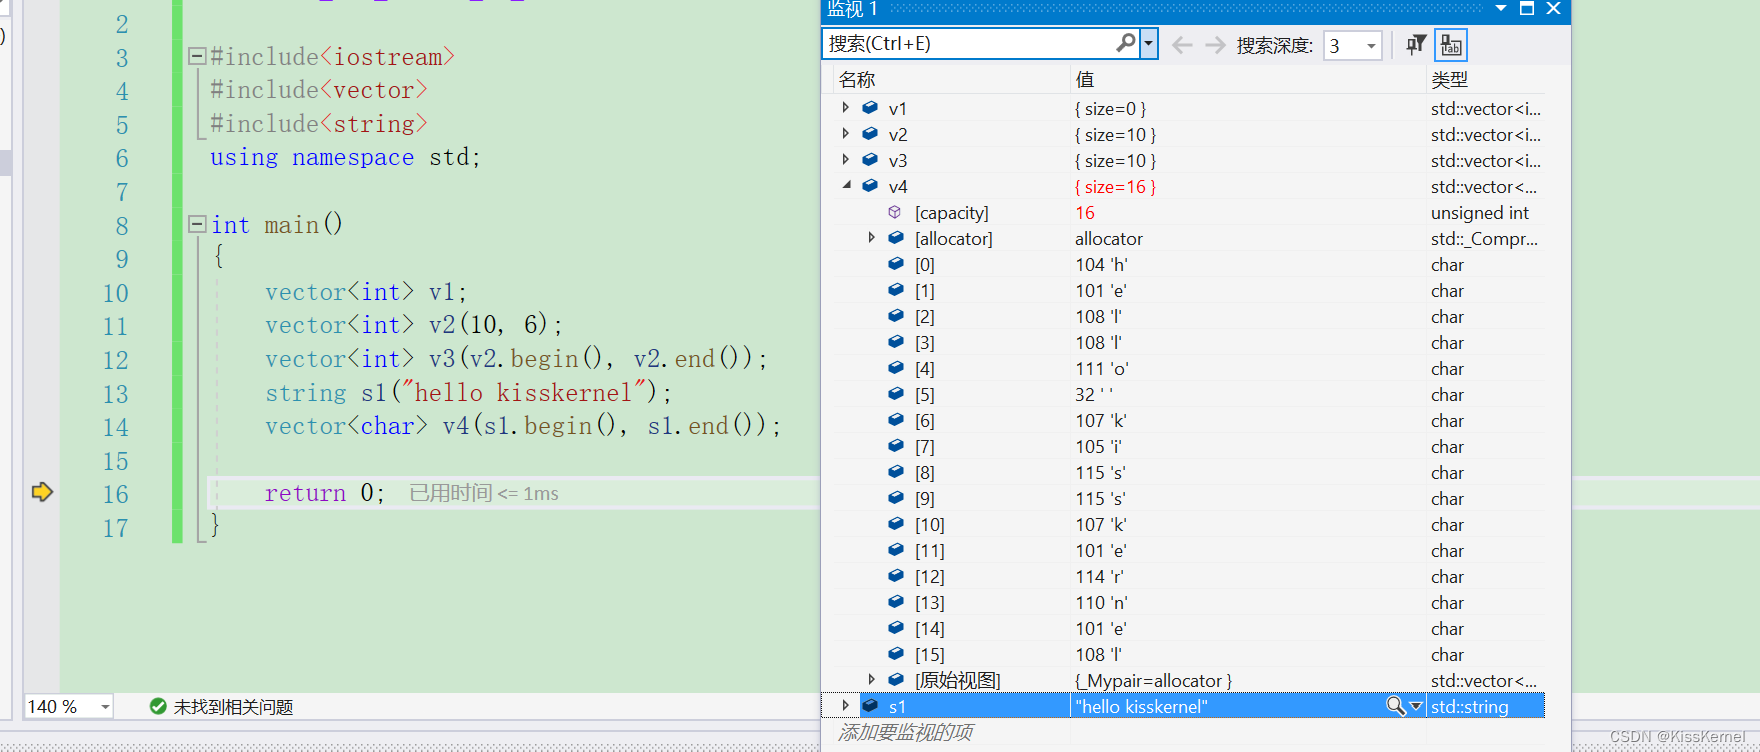Click the 类型 column header
Viewport: 1760px width, 752px height.
(x=1449, y=80)
